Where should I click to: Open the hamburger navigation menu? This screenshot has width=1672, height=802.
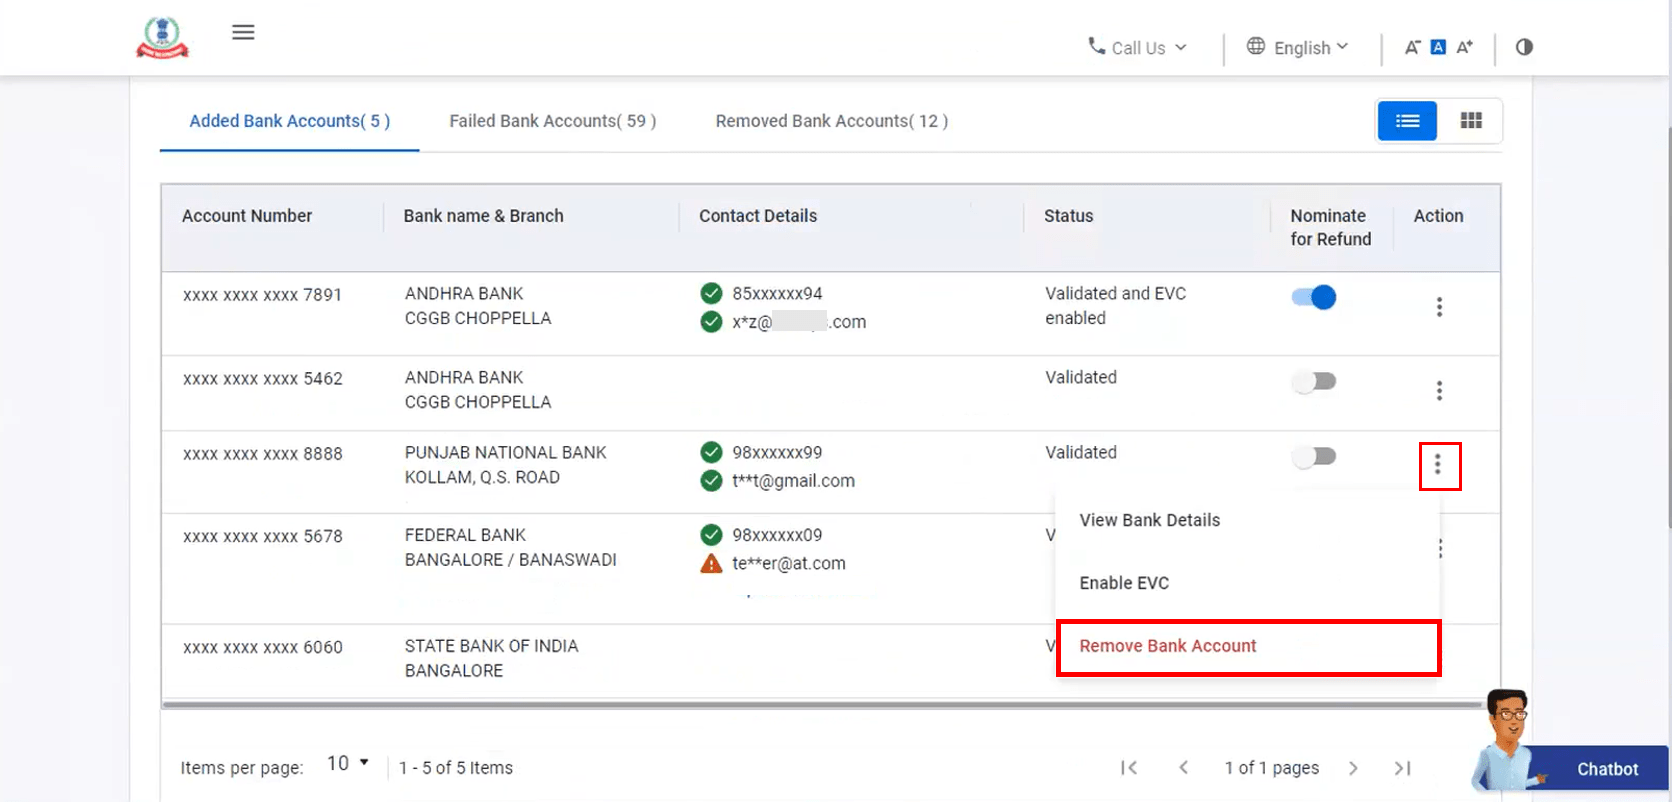pyautogui.click(x=243, y=32)
